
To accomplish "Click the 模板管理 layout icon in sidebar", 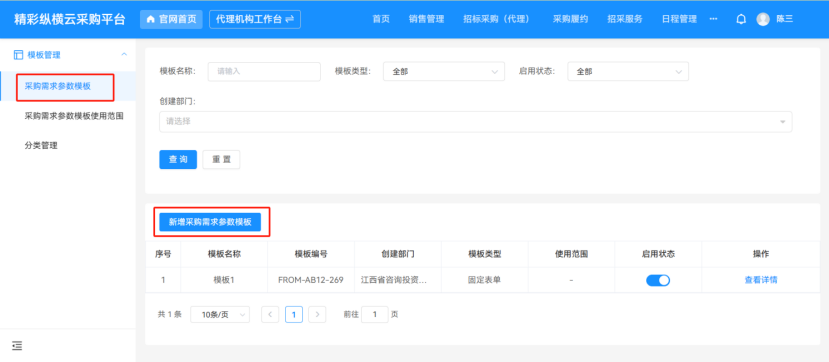I will coord(19,54).
